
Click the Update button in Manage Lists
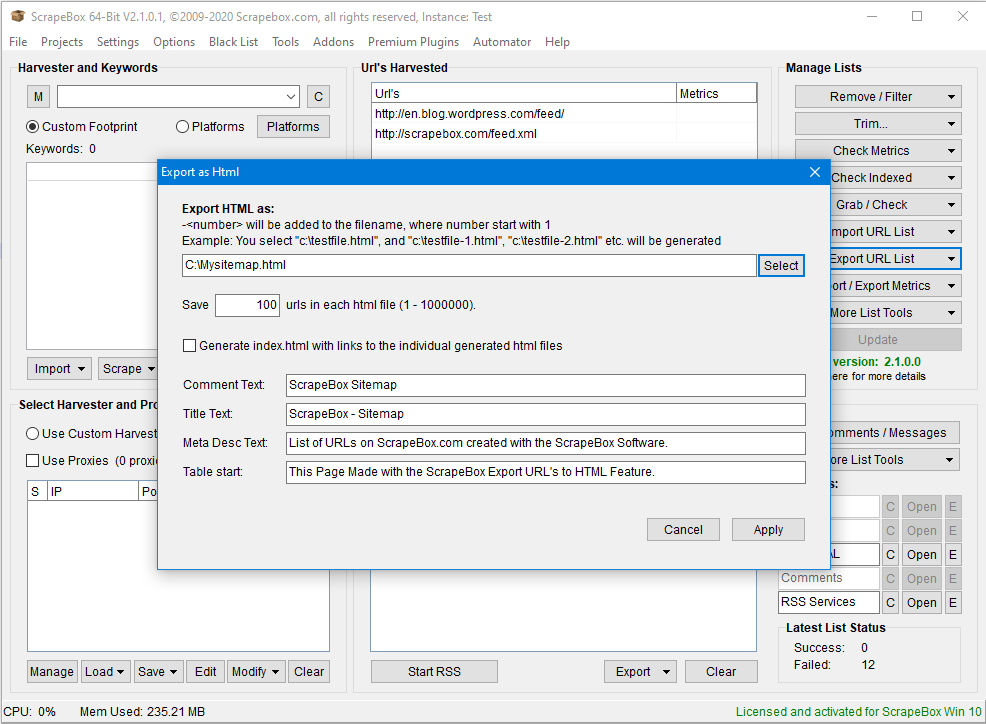click(895, 340)
